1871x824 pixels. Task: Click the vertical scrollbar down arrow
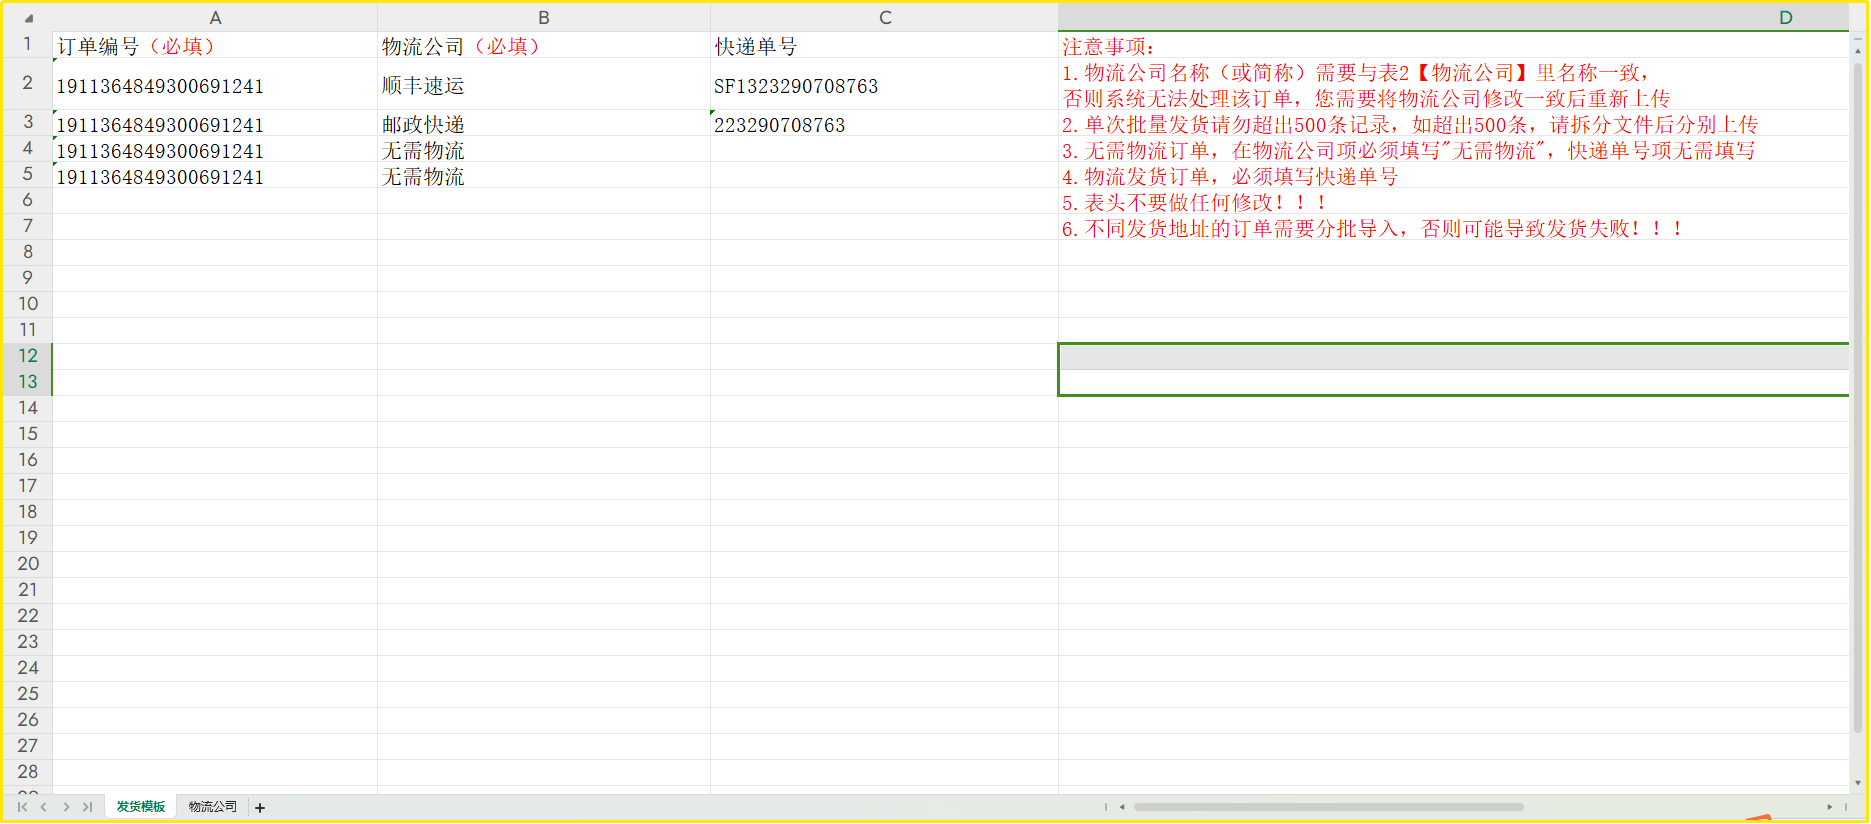pos(1858,783)
